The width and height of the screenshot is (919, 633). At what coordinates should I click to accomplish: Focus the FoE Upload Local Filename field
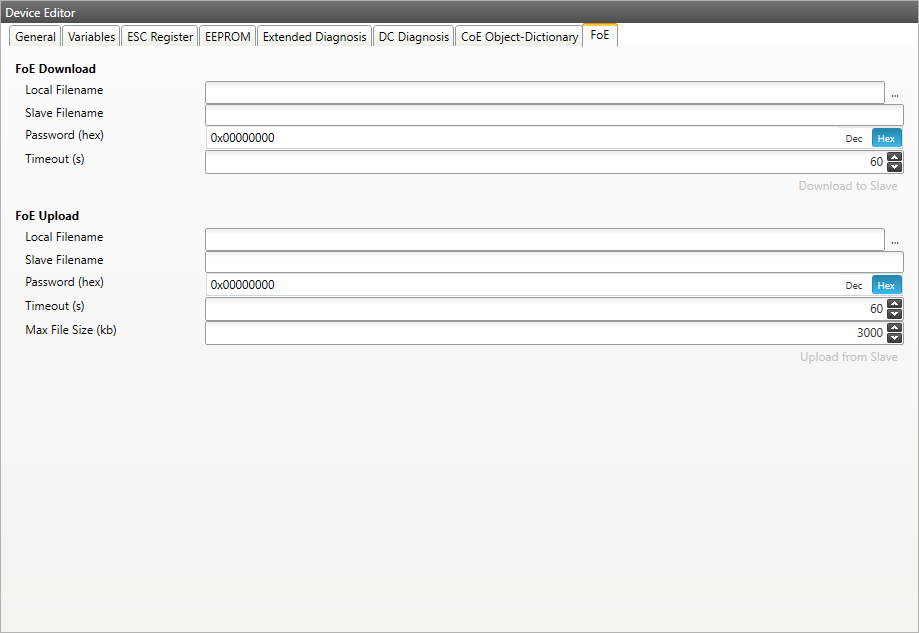(544, 239)
